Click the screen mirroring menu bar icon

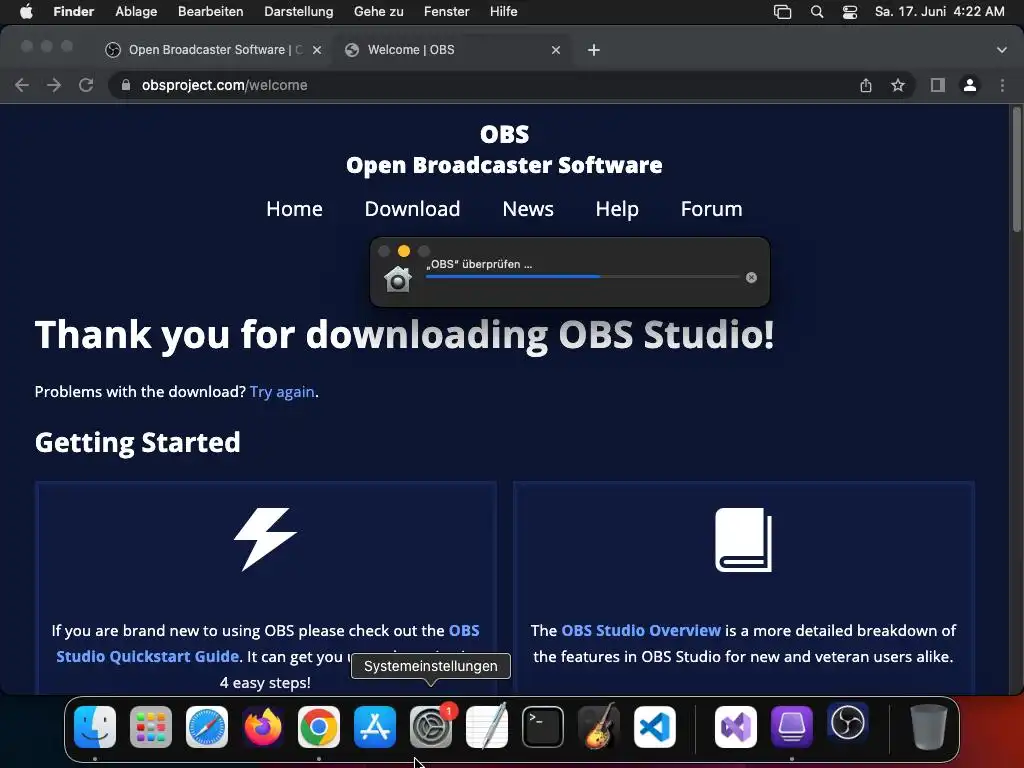pos(782,12)
